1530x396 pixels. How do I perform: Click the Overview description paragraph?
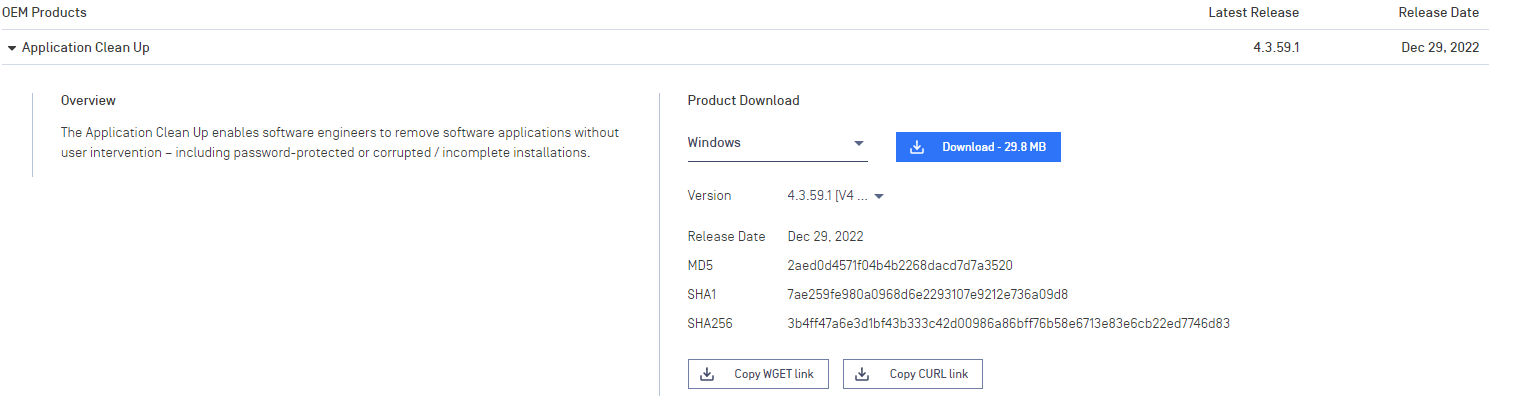(340, 143)
